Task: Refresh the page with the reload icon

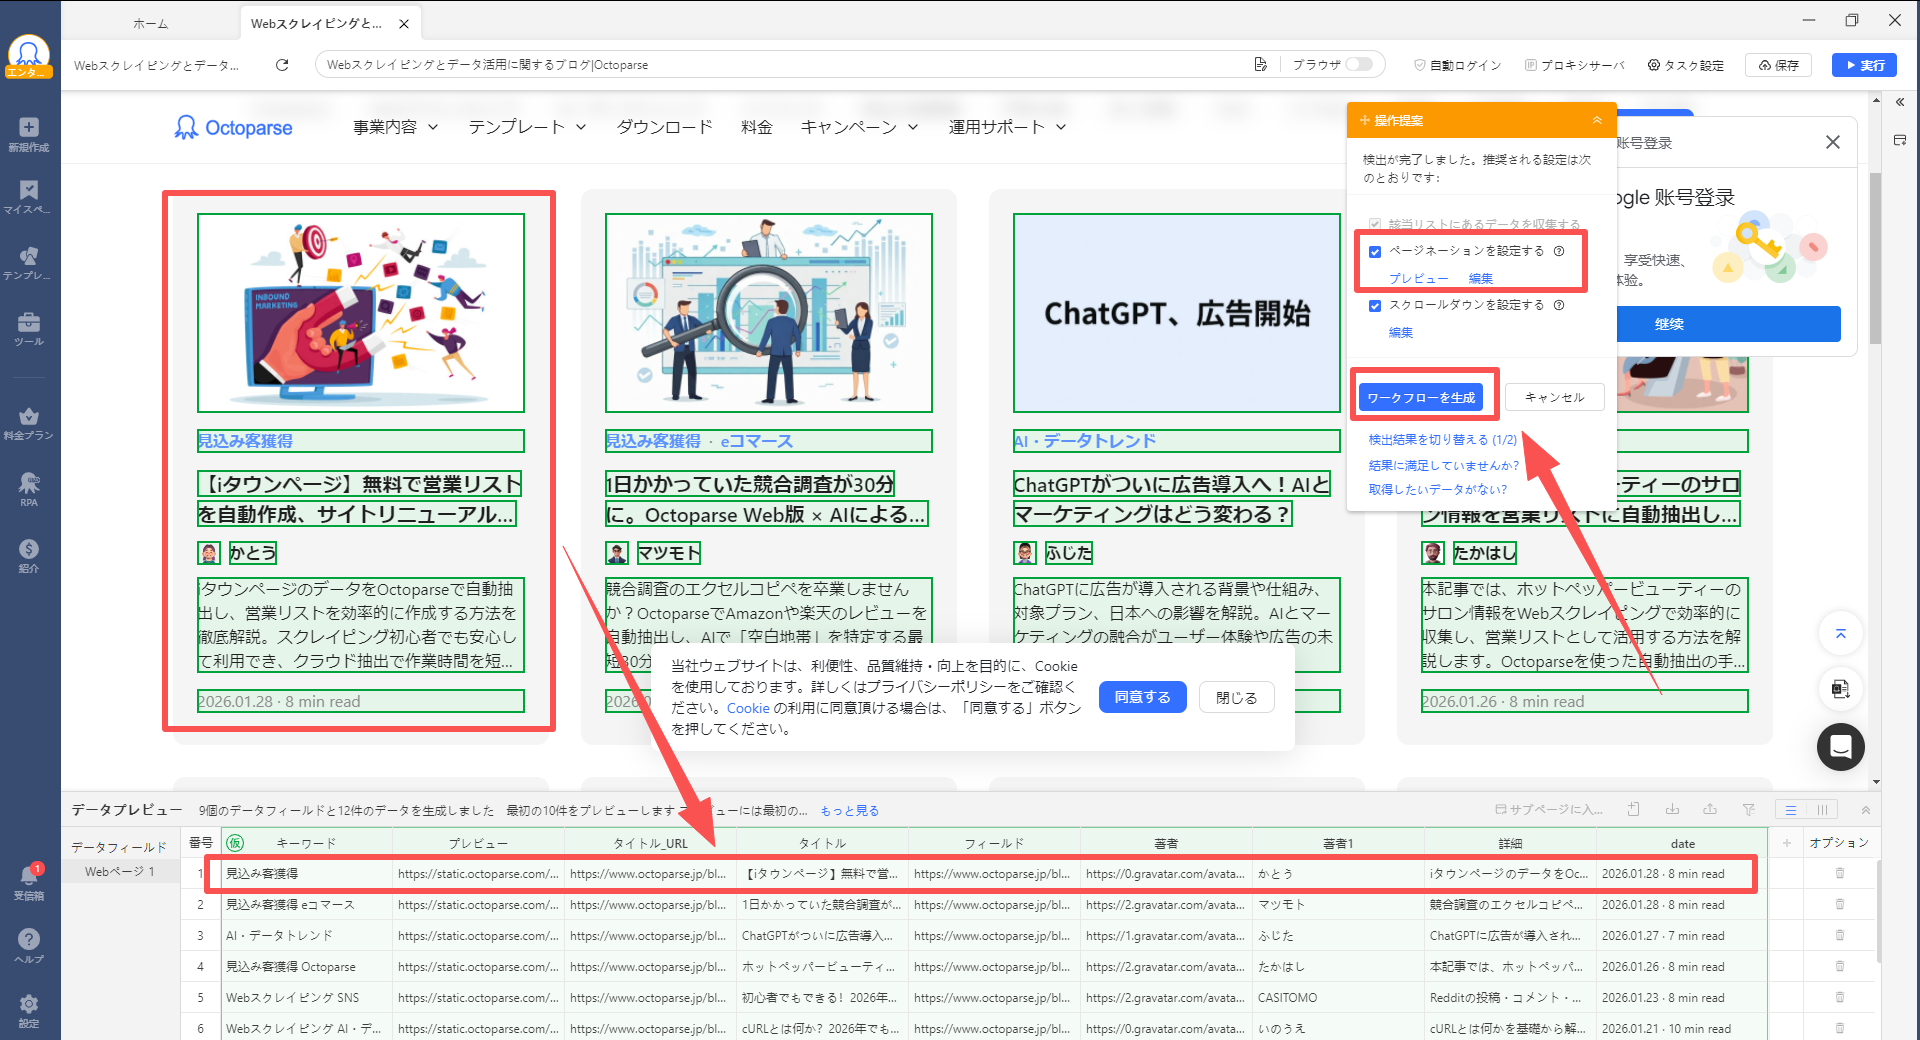Action: (283, 64)
